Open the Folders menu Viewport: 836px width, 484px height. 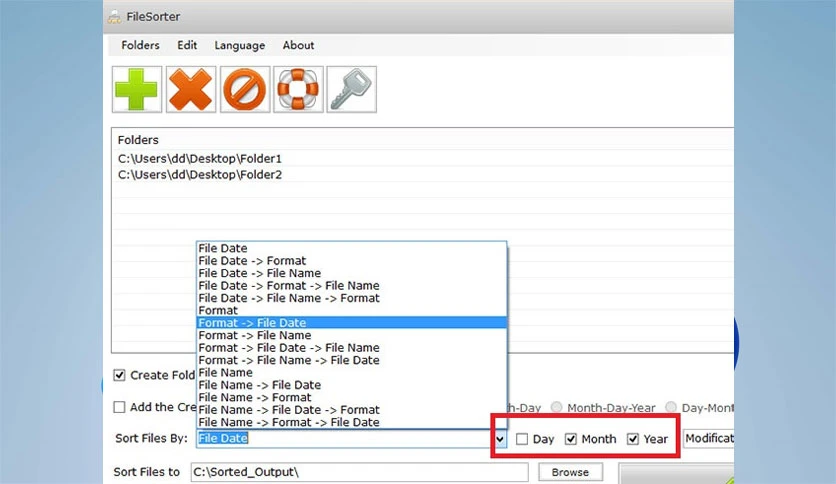[x=140, y=45]
